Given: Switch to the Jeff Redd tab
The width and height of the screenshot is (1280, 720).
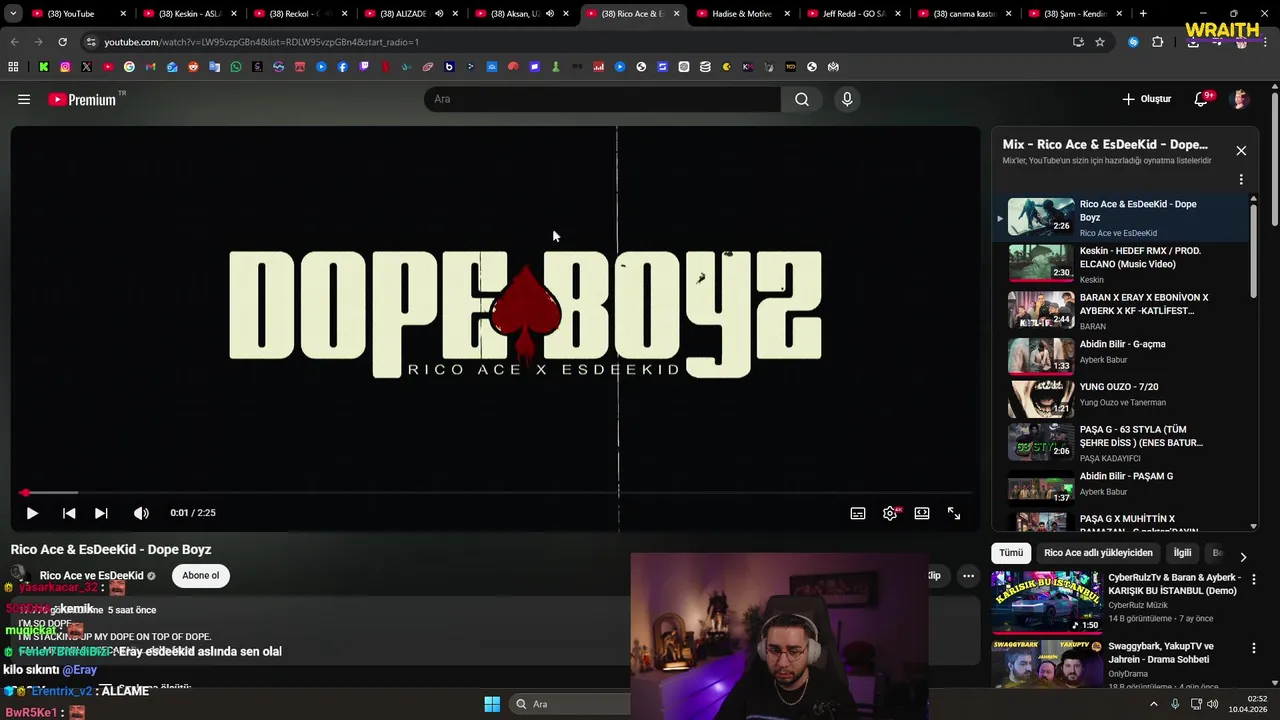Looking at the screenshot, I should click(x=853, y=14).
